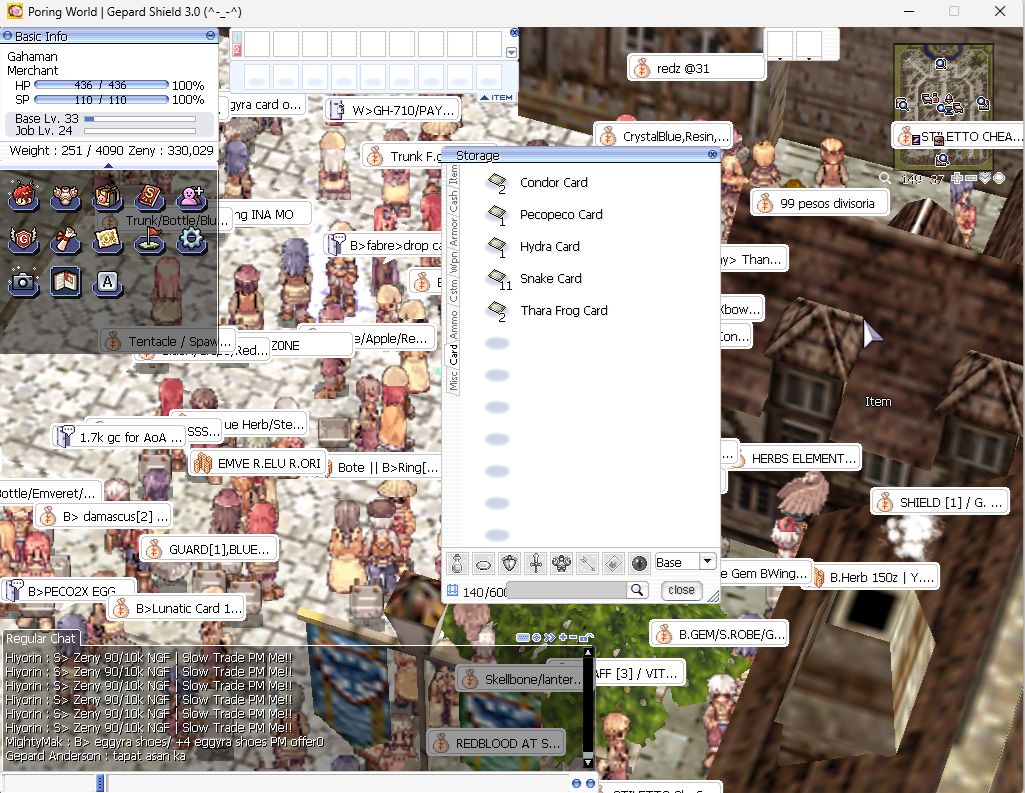Click the close button in Storage

pos(681,590)
